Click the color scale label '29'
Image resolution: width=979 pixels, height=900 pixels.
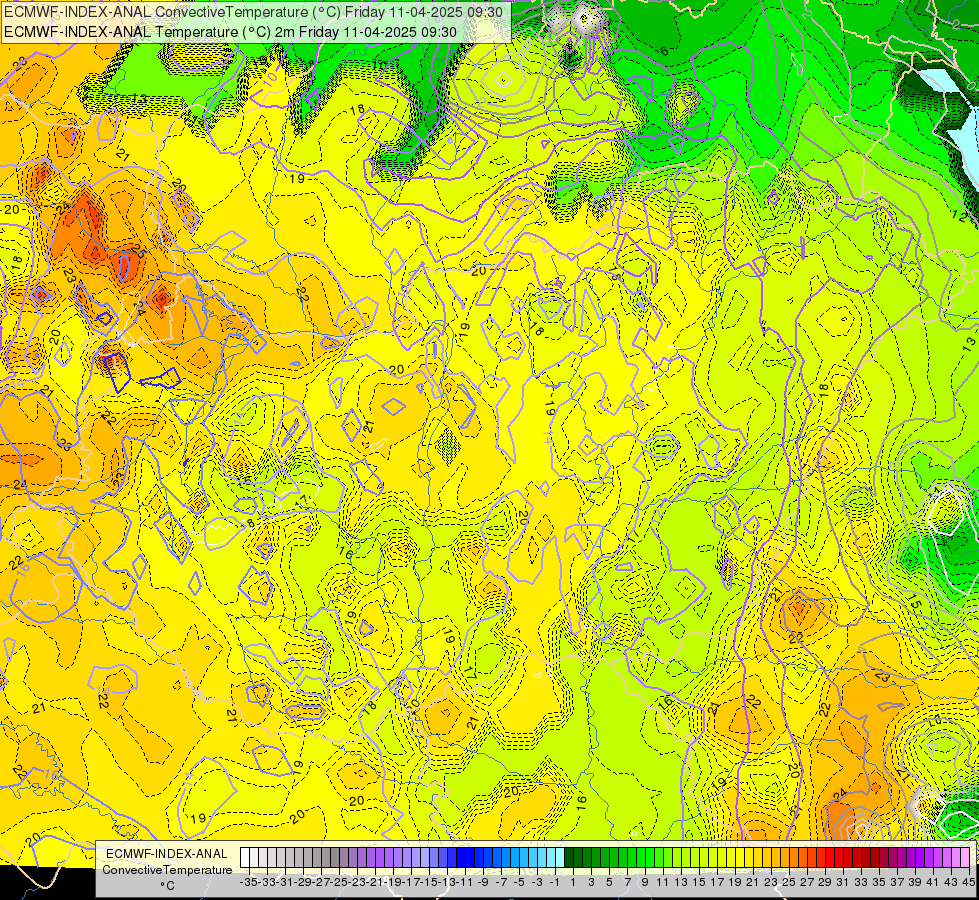[825, 883]
